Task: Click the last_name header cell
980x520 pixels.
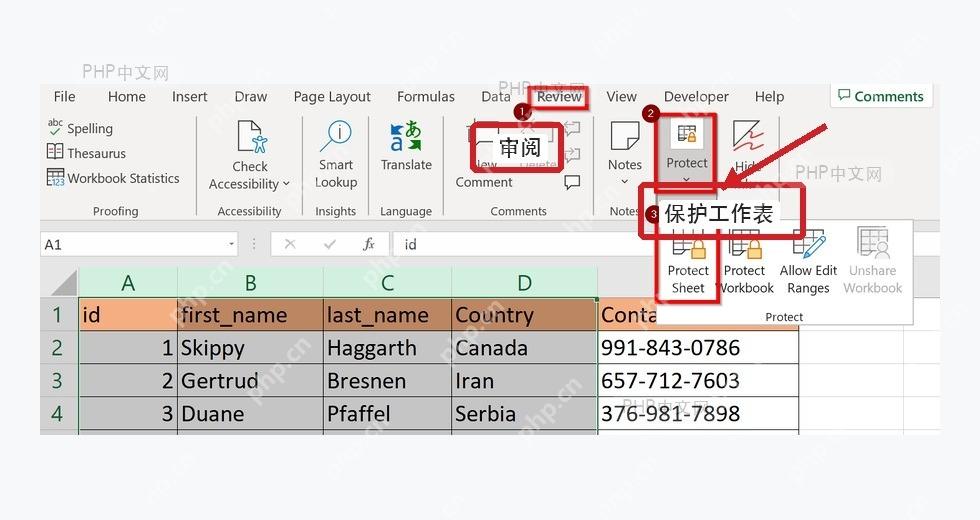Action: click(x=388, y=315)
